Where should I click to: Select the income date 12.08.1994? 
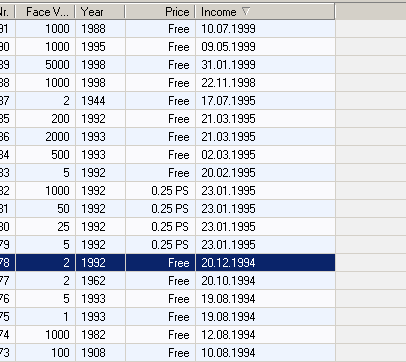click(228, 335)
